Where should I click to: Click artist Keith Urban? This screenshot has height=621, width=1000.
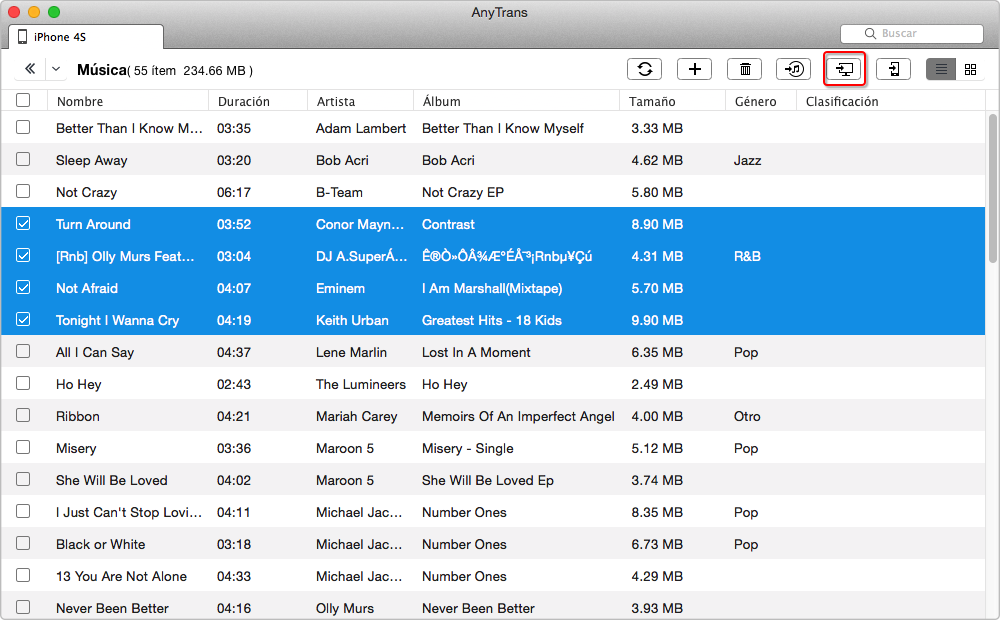(x=352, y=320)
